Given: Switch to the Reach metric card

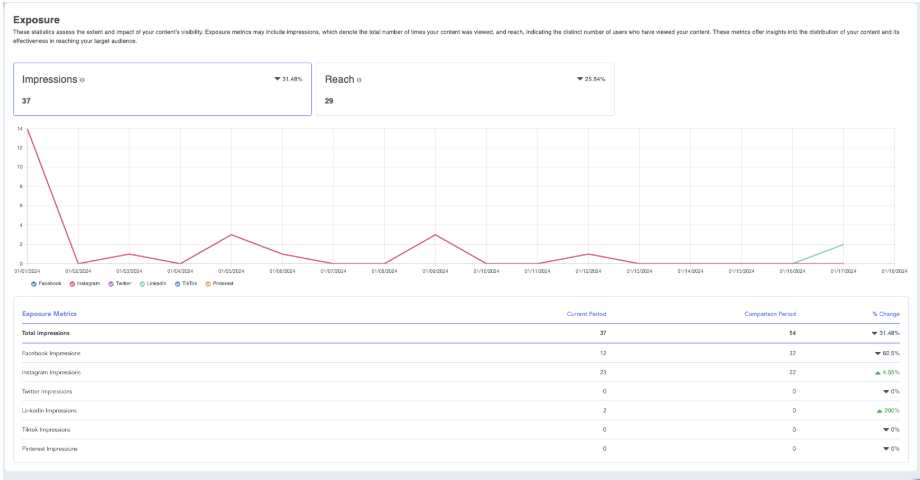Looking at the screenshot, I should pos(465,90).
